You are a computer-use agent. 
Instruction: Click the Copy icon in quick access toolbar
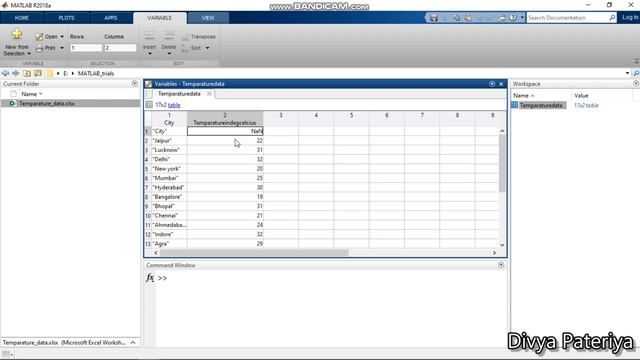pos(456,18)
